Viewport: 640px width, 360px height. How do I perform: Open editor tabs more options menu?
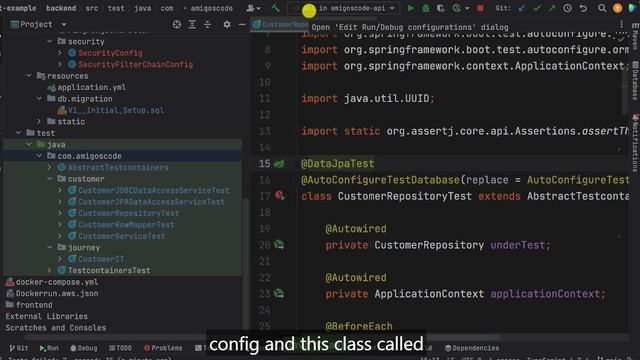(x=621, y=24)
